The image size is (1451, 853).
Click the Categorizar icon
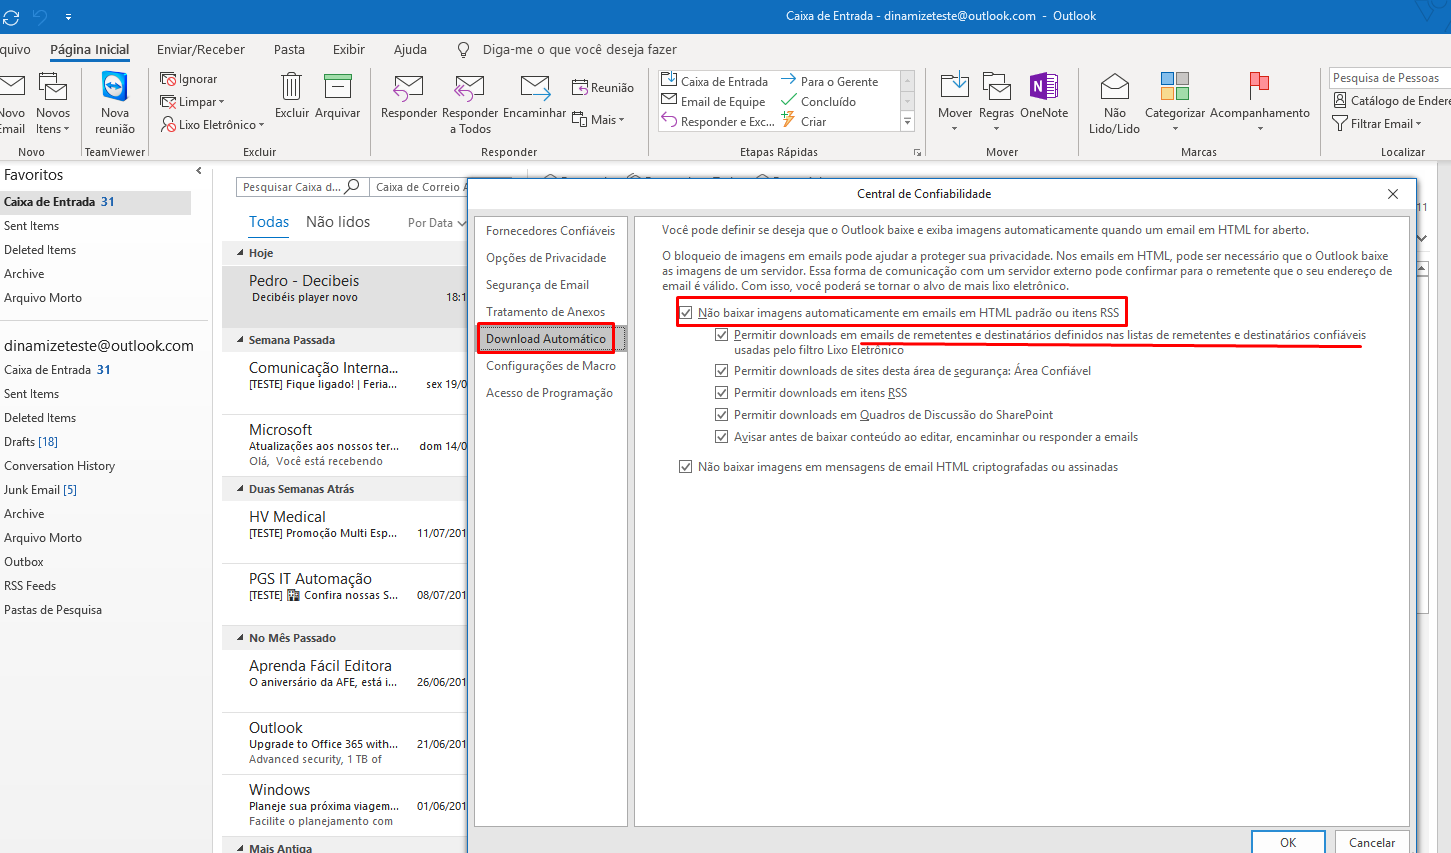pos(1175,86)
